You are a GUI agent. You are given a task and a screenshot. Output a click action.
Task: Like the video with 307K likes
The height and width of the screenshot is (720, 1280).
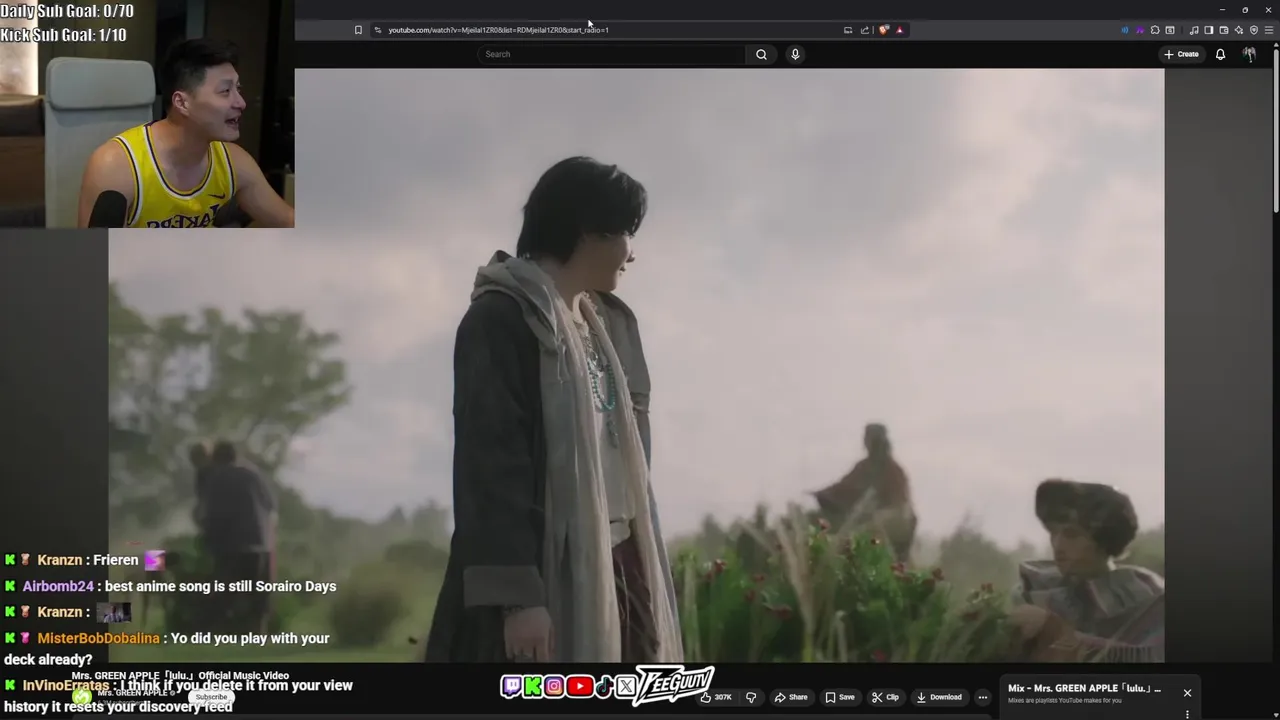[x=717, y=697]
